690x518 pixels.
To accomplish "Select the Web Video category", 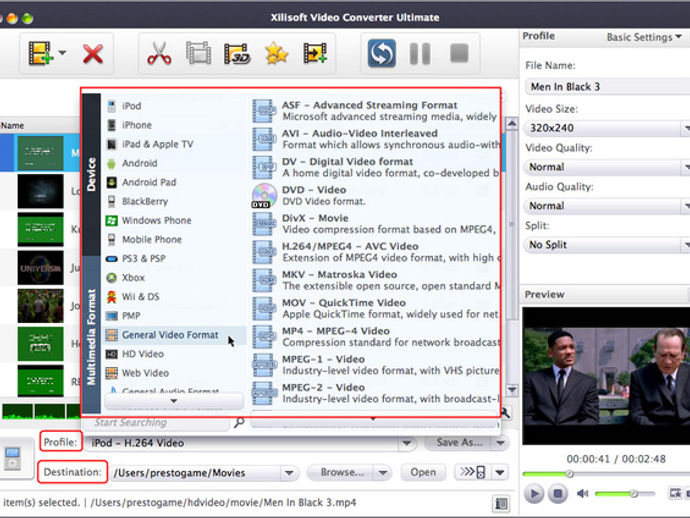I will click(x=174, y=373).
